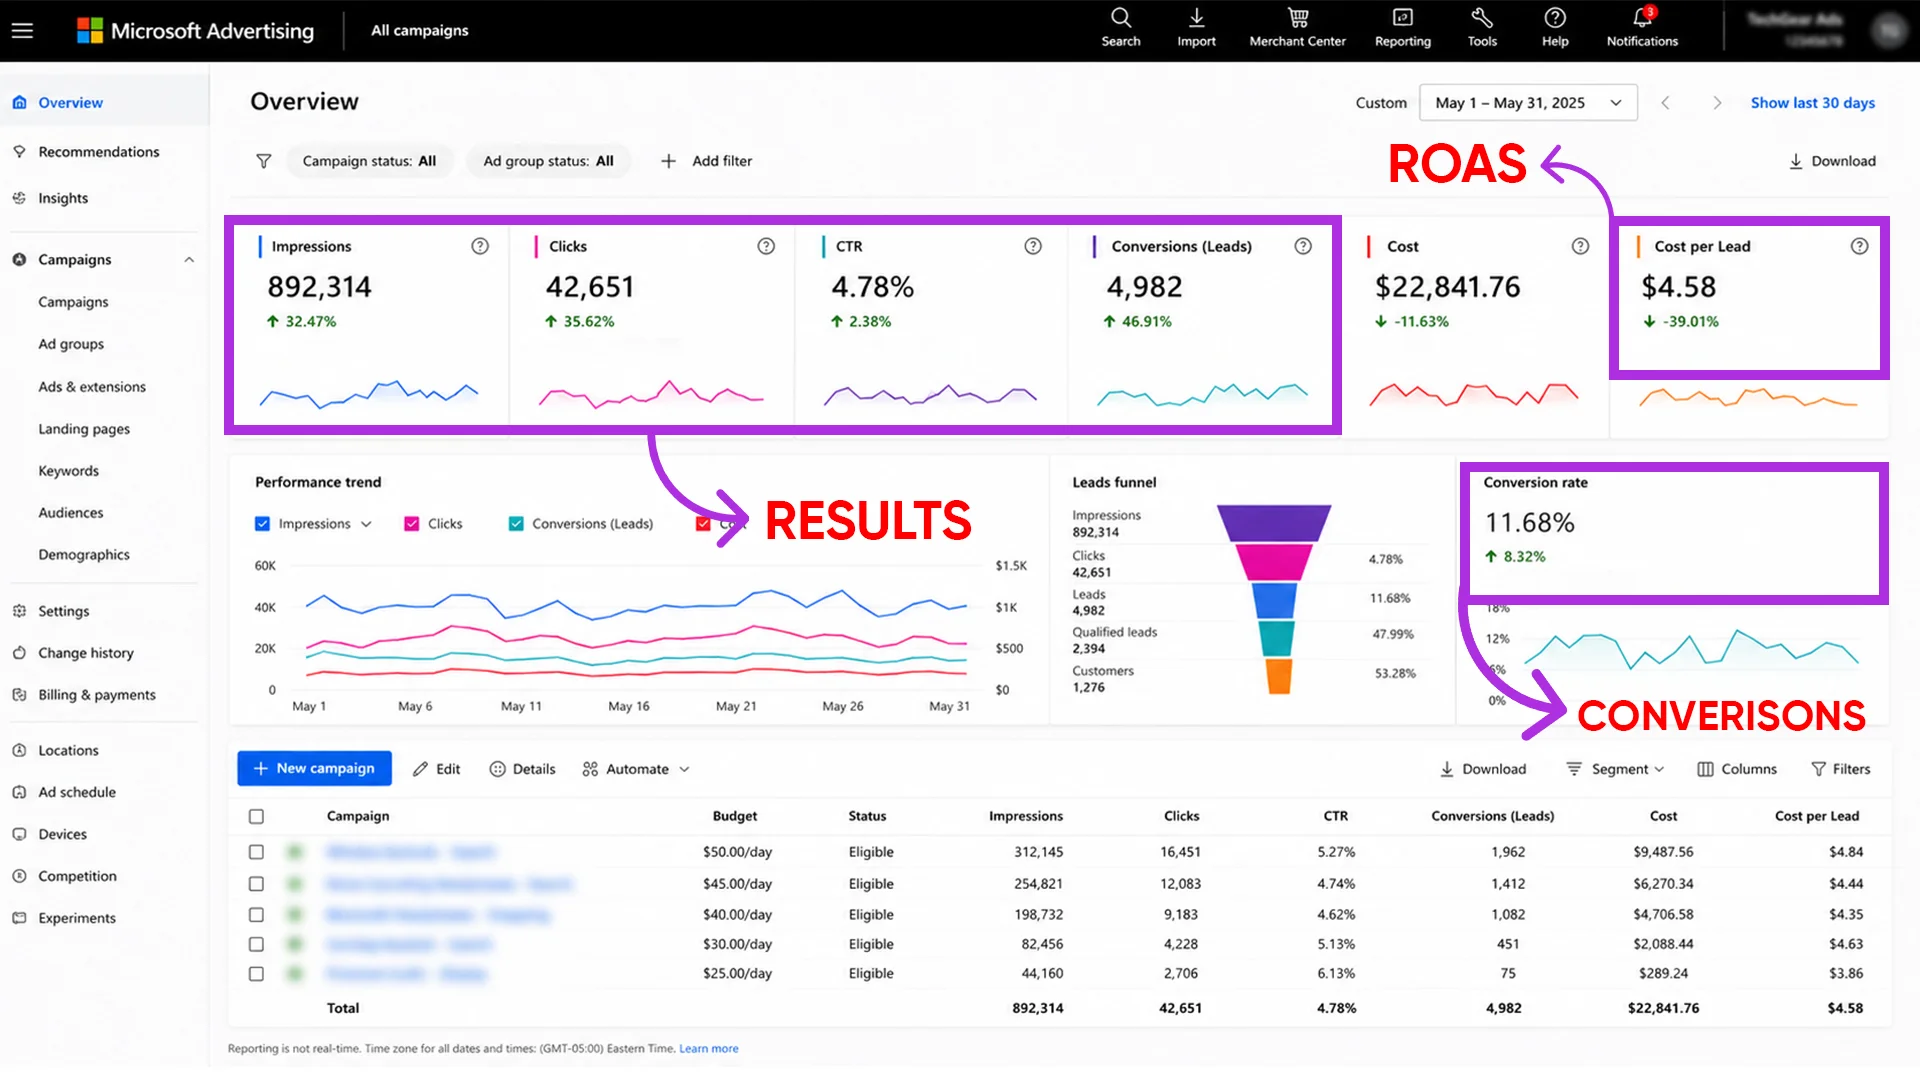Screen dimensions: 1920x1080
Task: Click the funnel filter icon
Action: coord(263,161)
